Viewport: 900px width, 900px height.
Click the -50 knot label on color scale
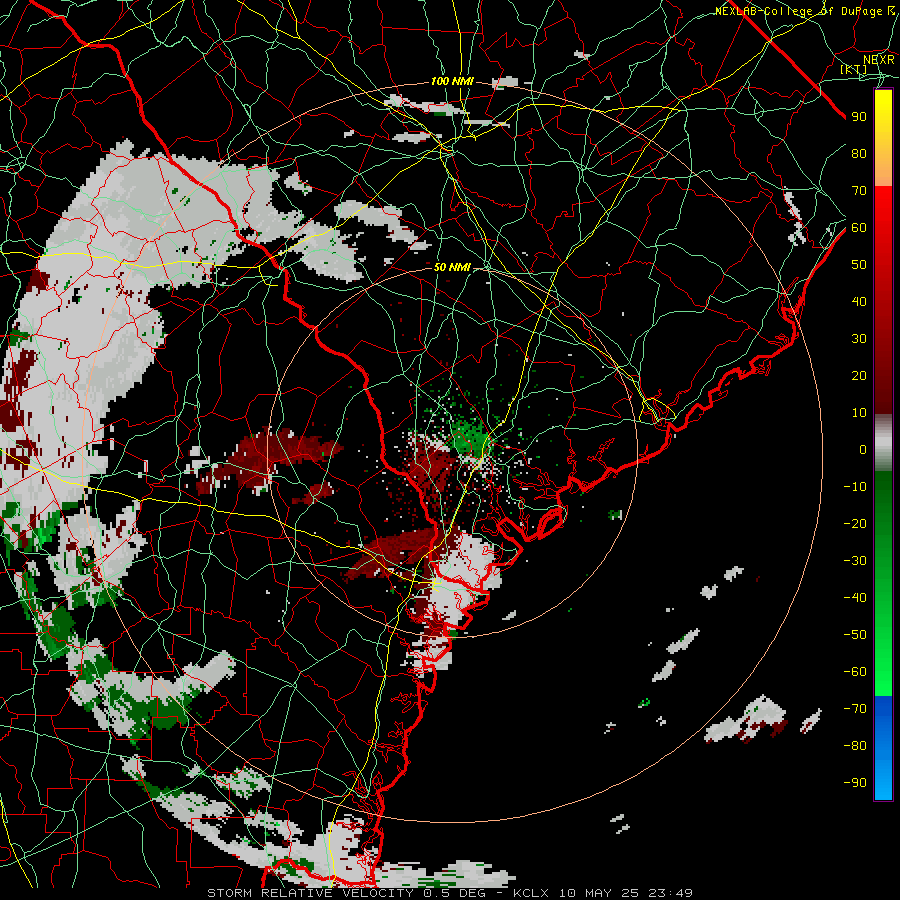coord(855,635)
